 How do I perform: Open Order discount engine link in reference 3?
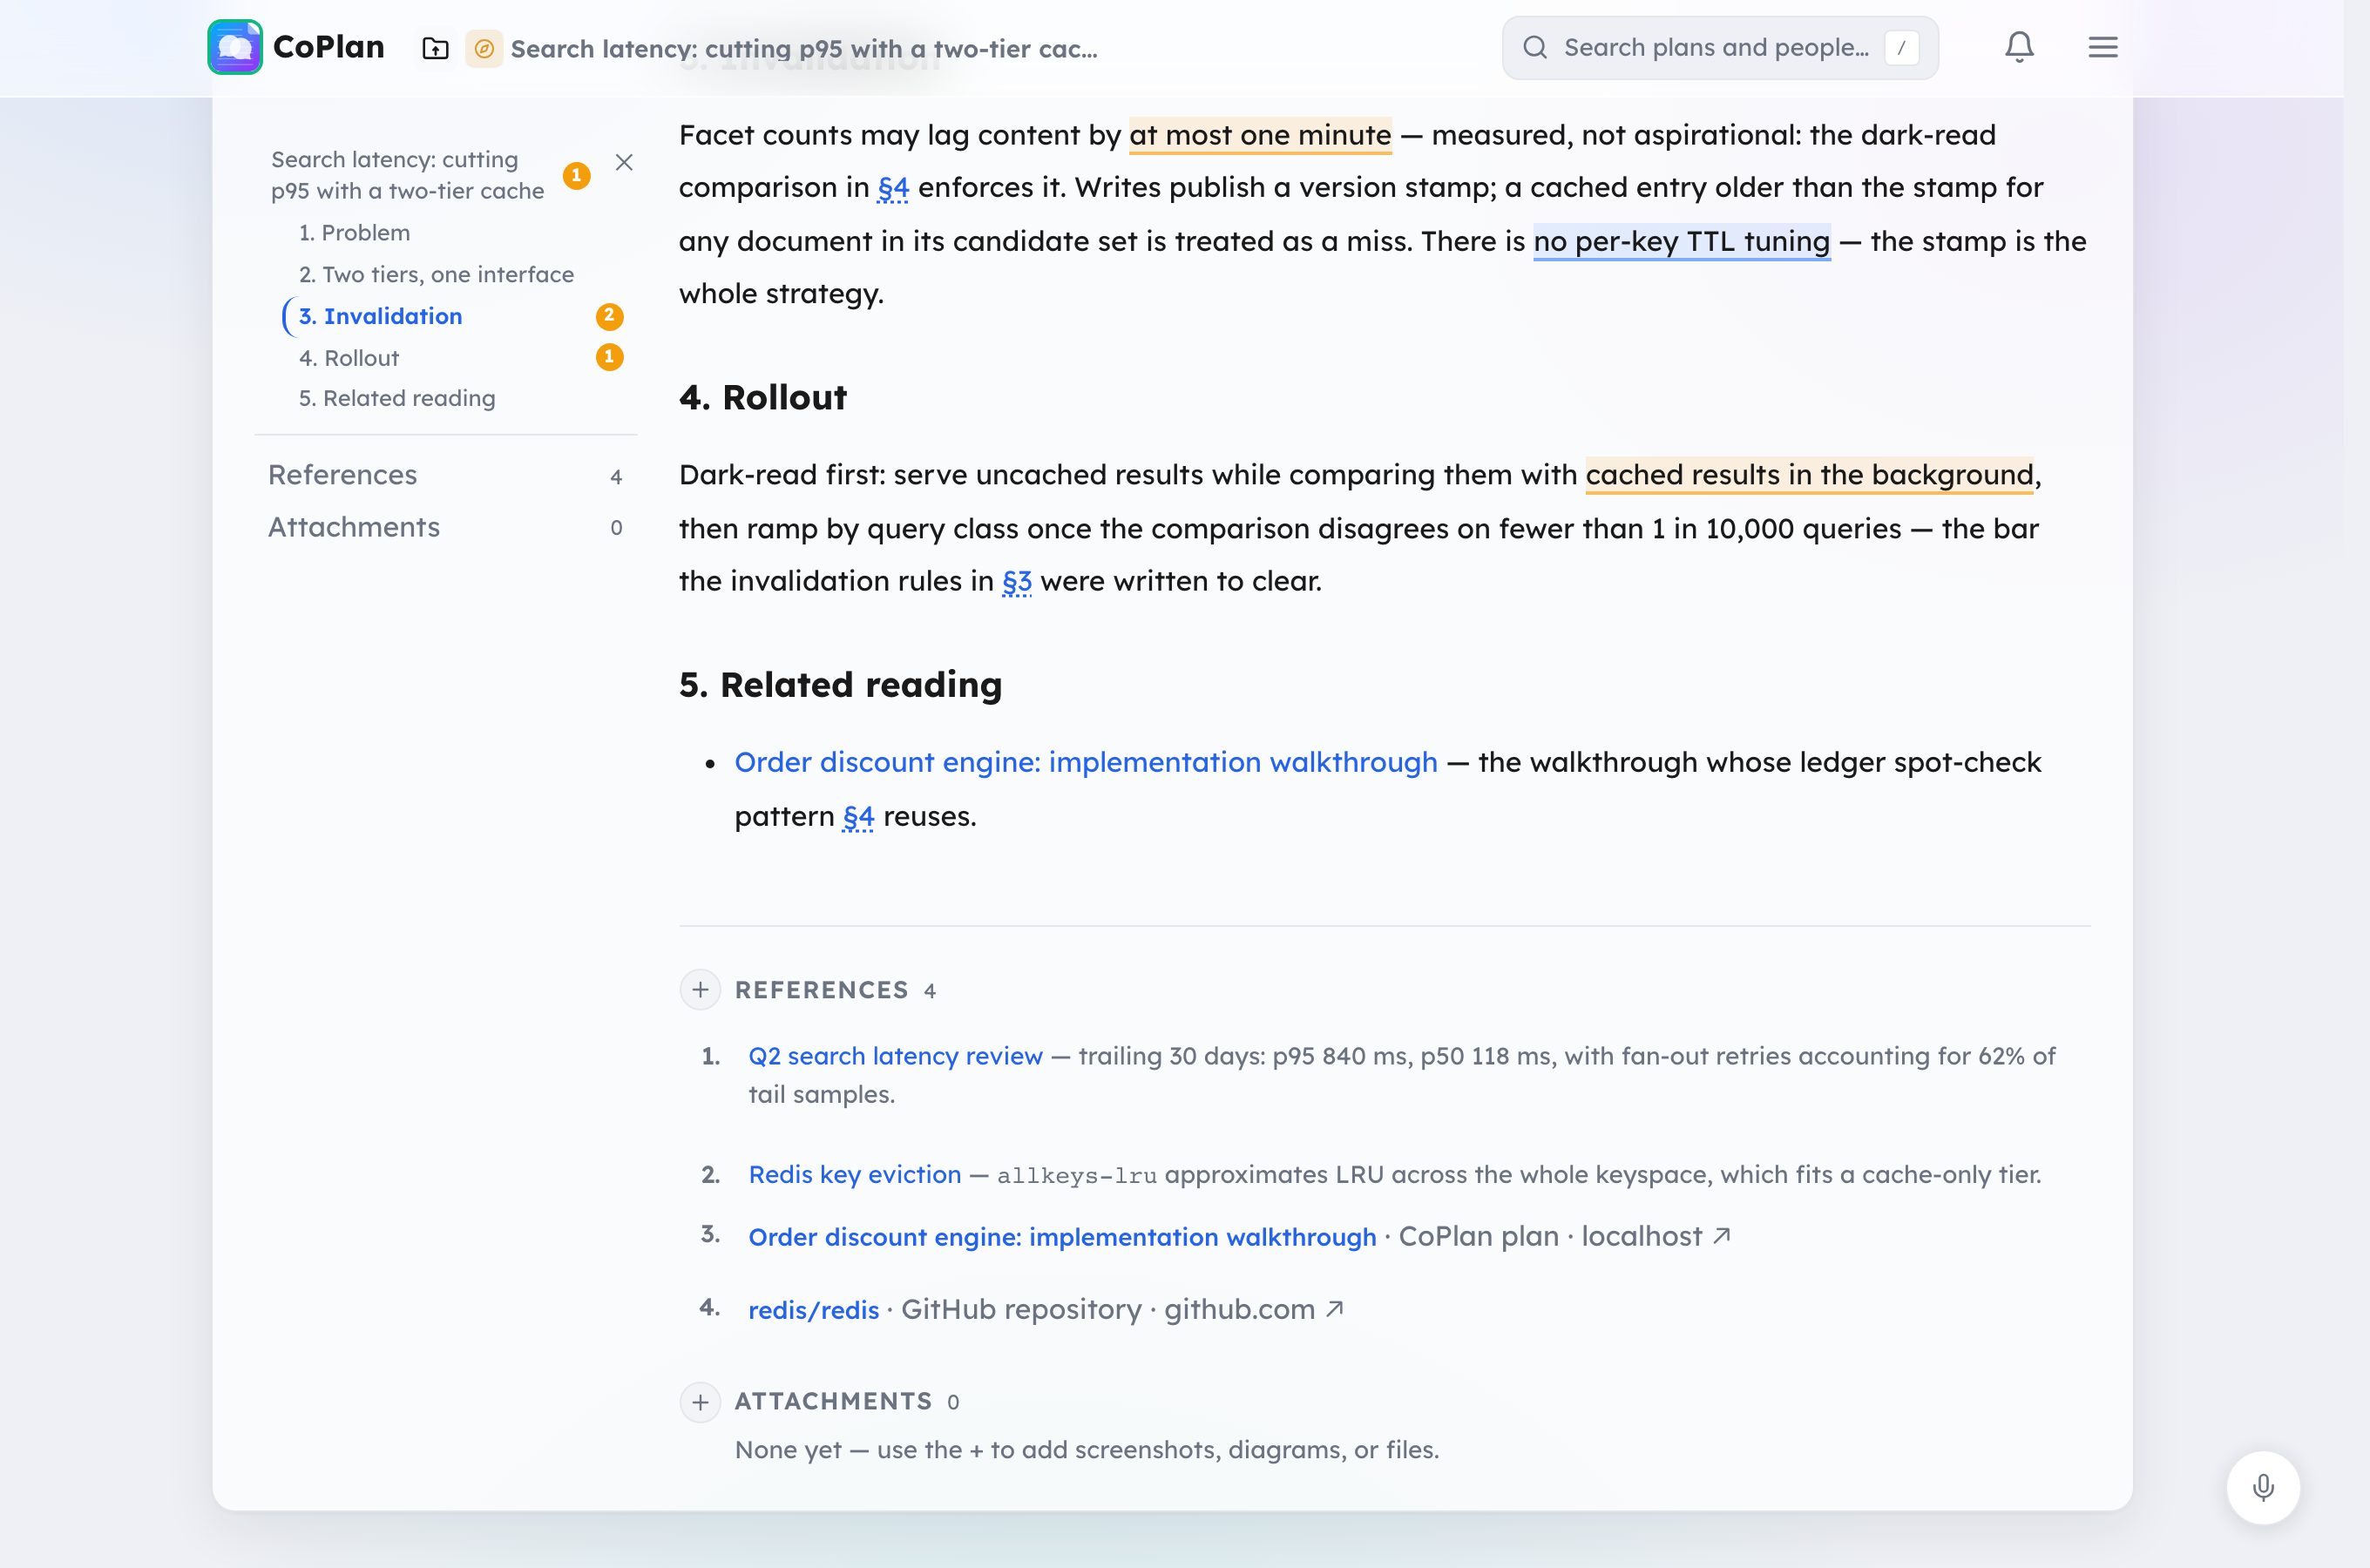pyautogui.click(x=1062, y=1237)
